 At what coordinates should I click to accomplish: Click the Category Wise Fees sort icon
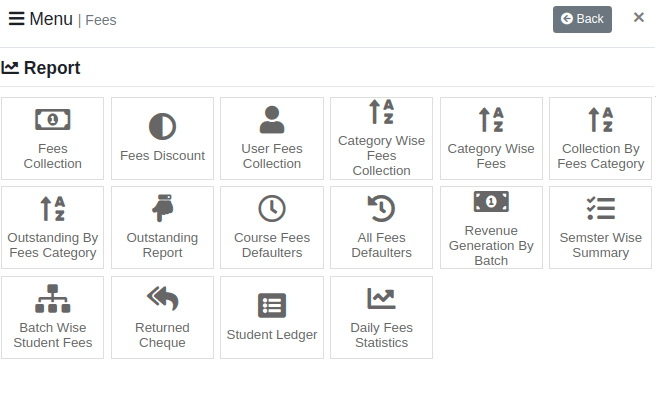click(491, 120)
